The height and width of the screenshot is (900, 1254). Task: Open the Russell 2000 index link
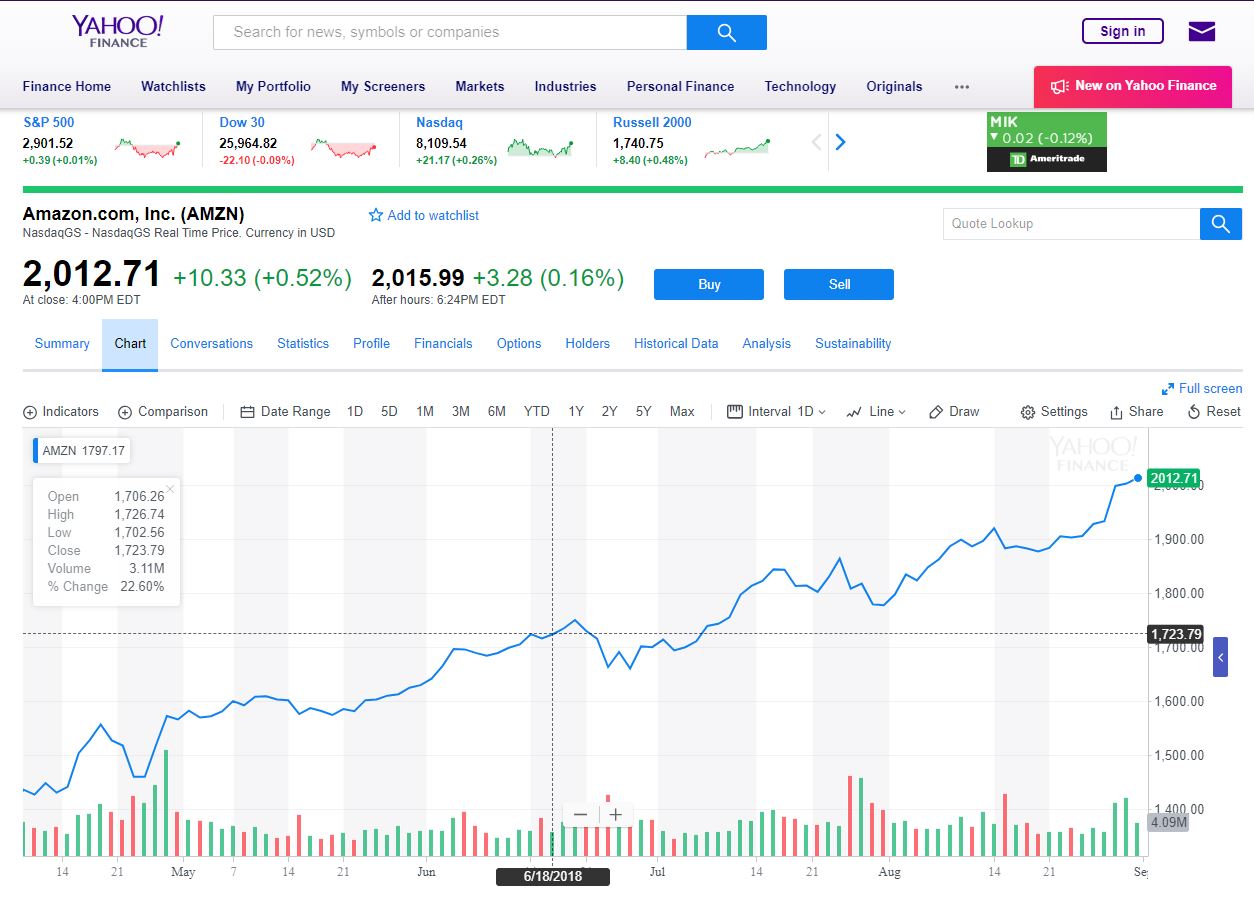pos(652,123)
